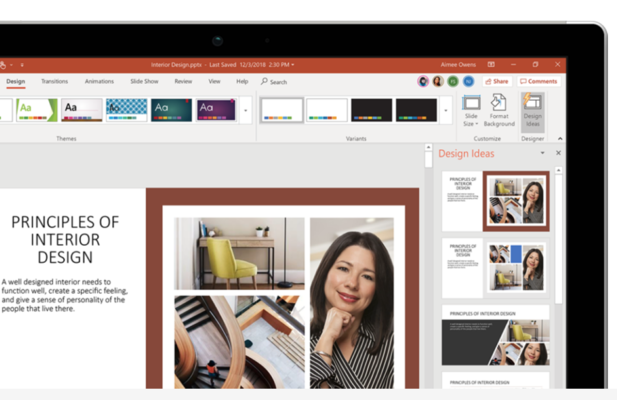Select the spiral staircase photo on slide

[x=239, y=342]
